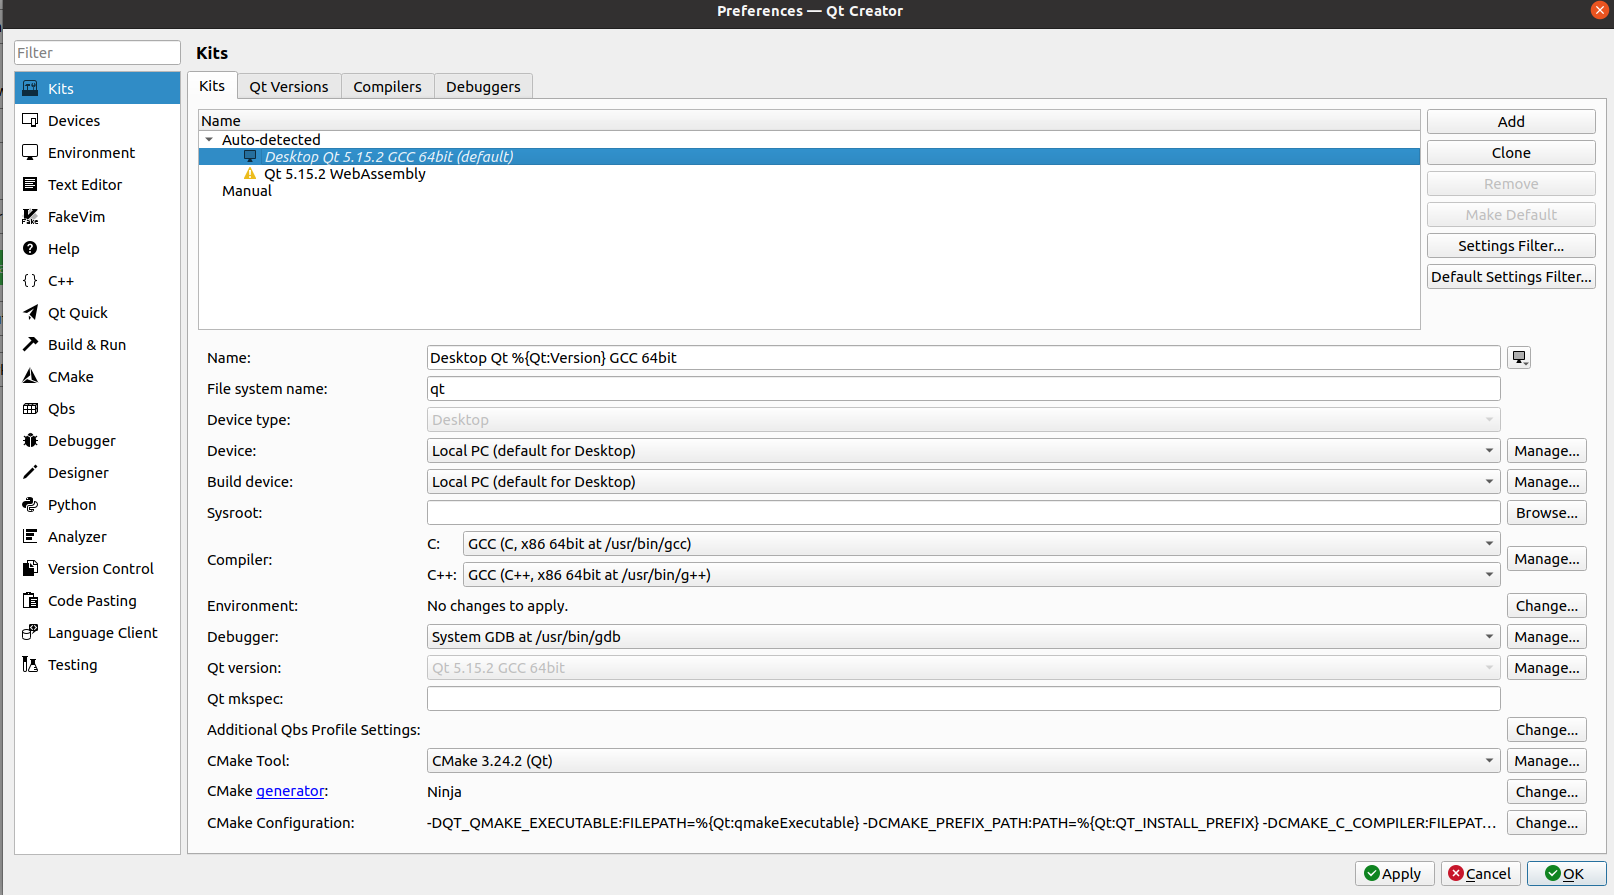The image size is (1614, 895).
Task: Expand the Debugger System GDB combo box
Action: point(962,637)
